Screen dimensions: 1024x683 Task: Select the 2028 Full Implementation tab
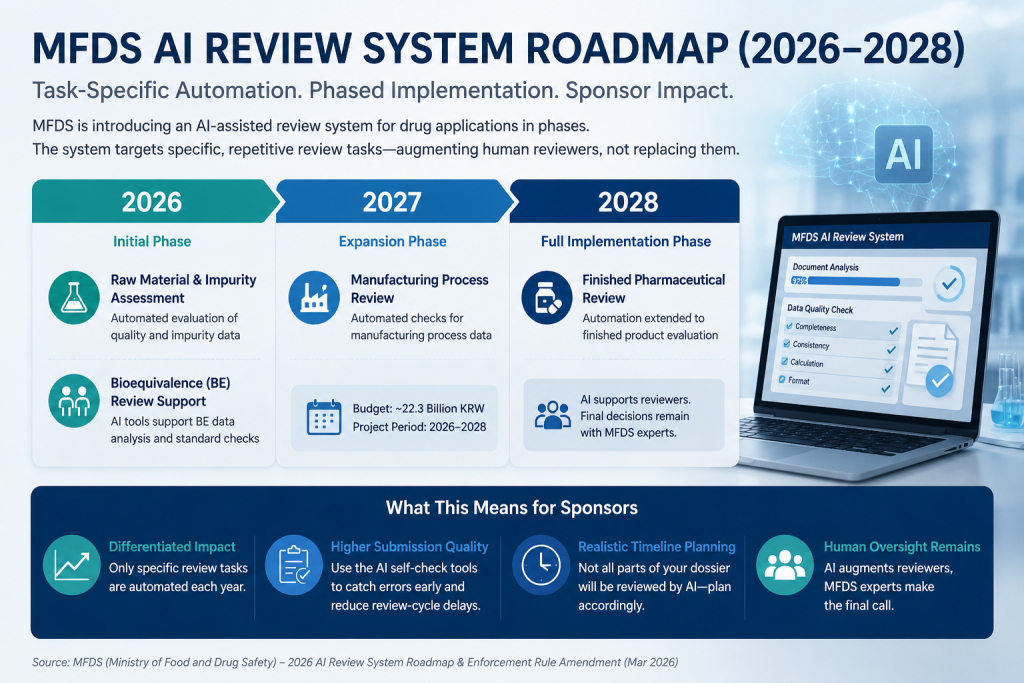(626, 201)
